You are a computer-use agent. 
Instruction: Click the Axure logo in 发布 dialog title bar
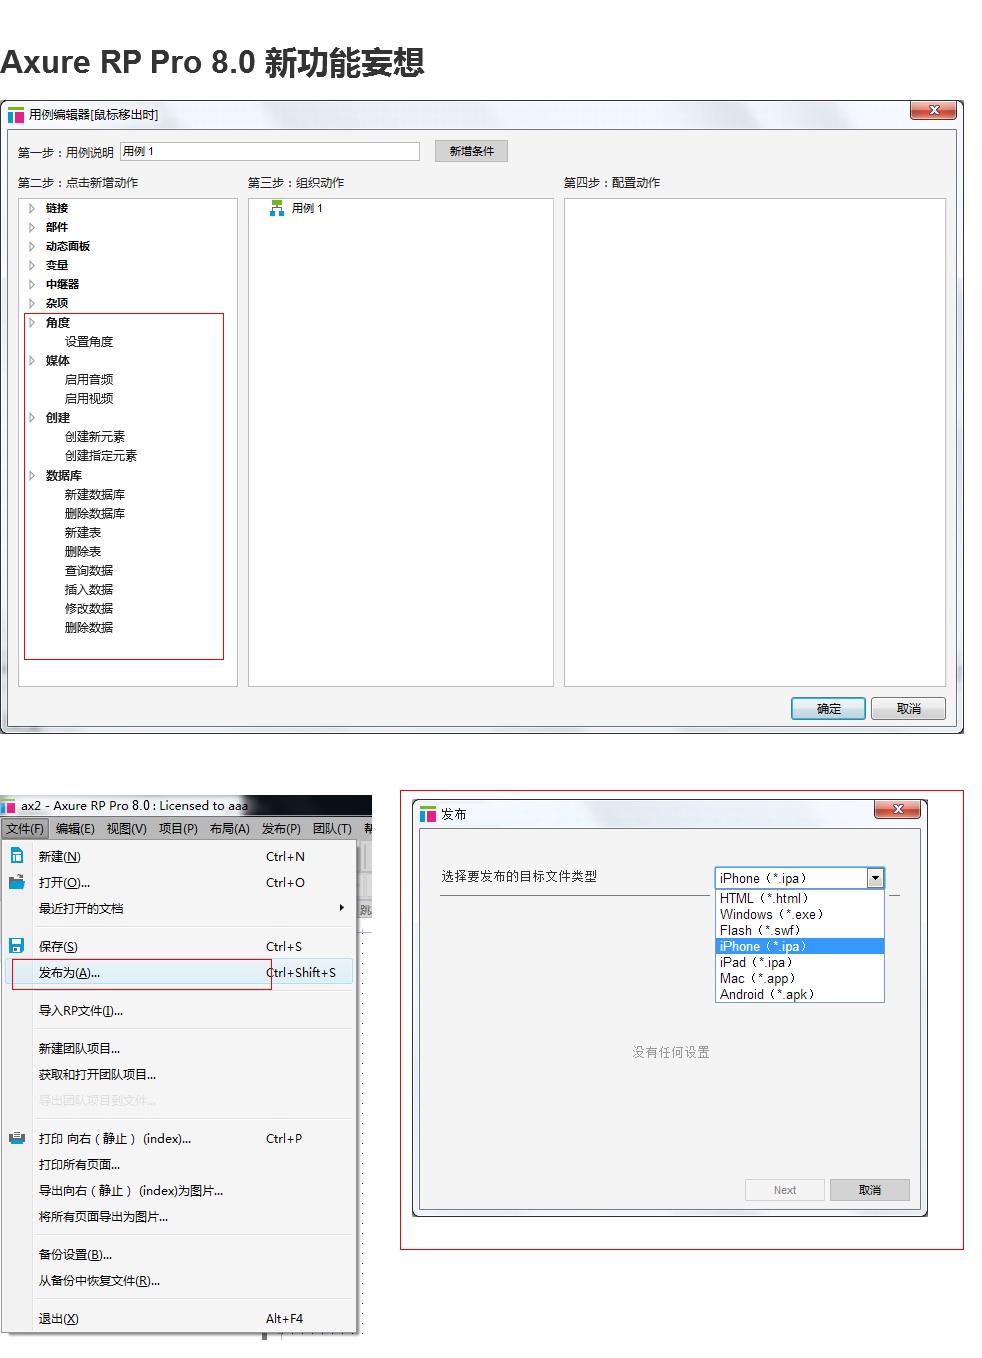(x=428, y=814)
